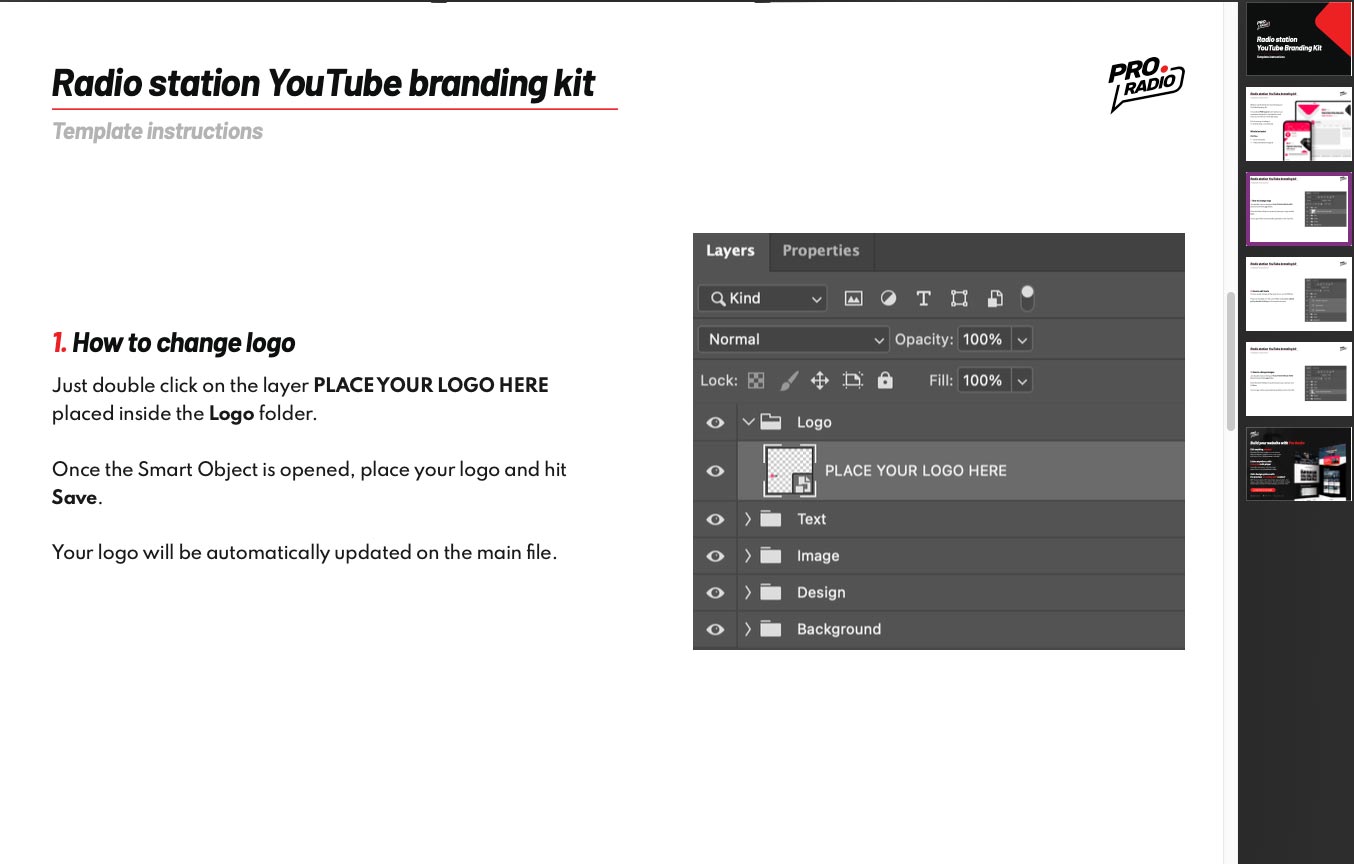The image size is (1354, 864).
Task: Click the pixel layer filter icon
Action: point(853,298)
